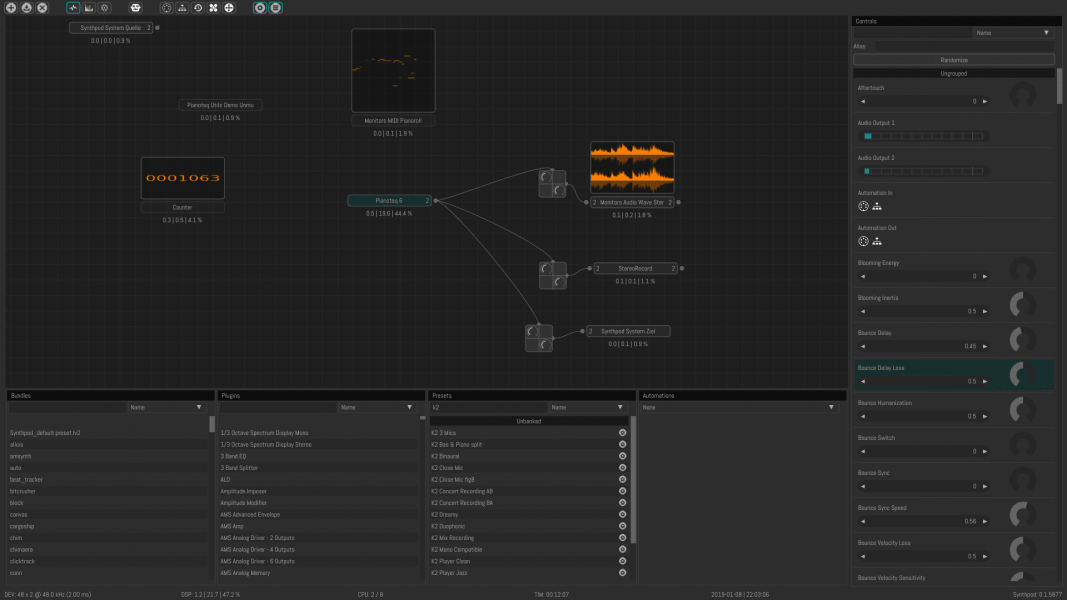Click the save/download toolbar icon

click(27, 7)
